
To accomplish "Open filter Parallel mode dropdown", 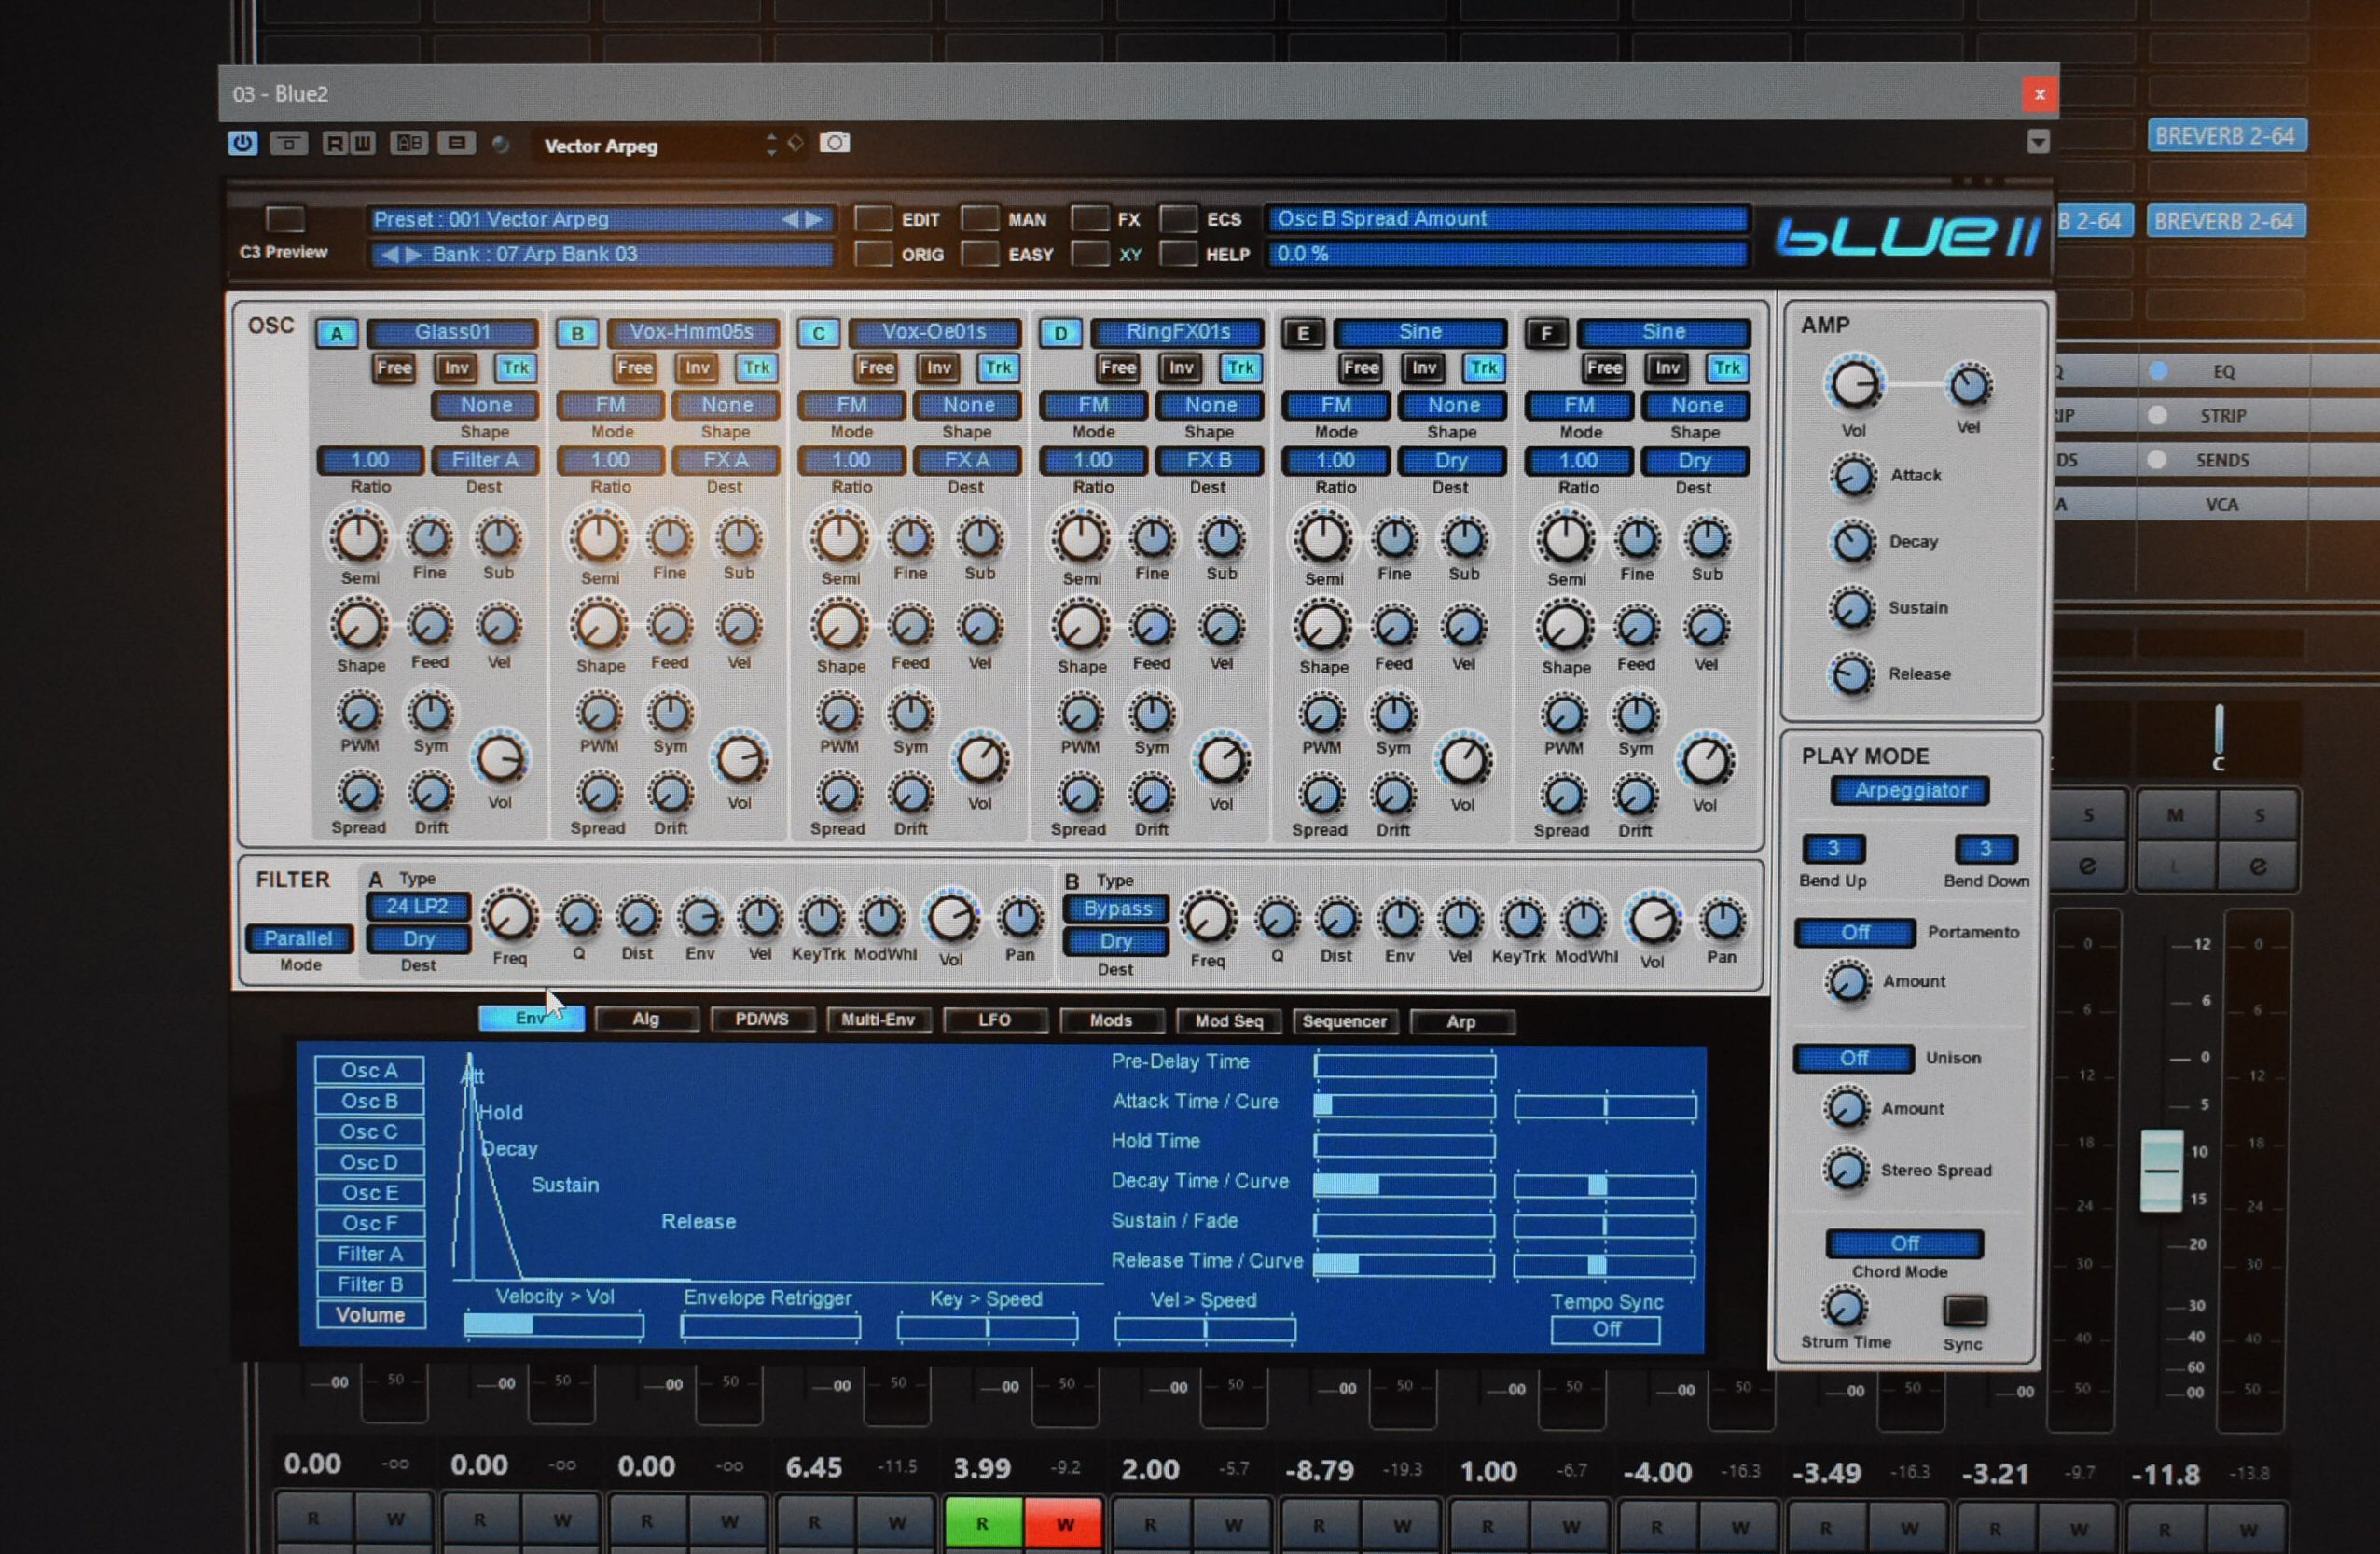I will pyautogui.click(x=298, y=939).
